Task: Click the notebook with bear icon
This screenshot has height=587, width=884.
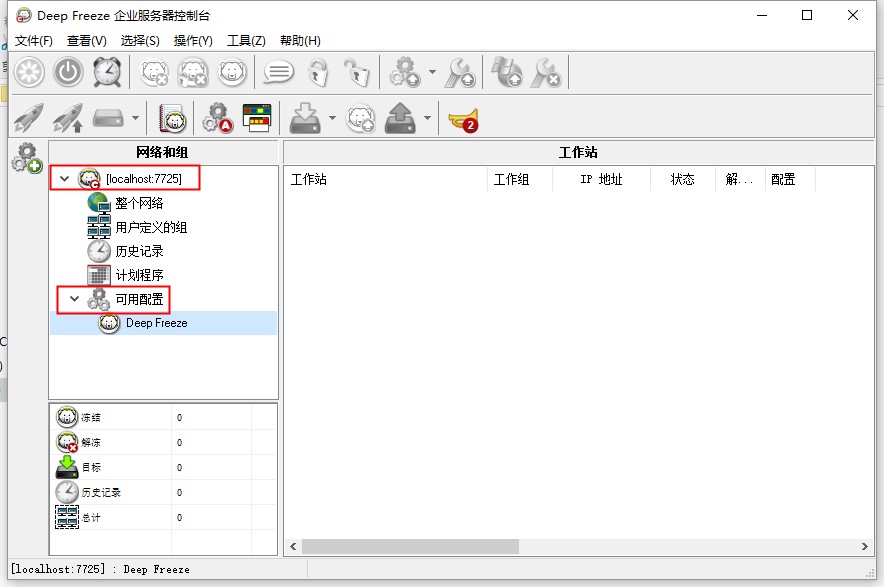Action: [x=174, y=119]
